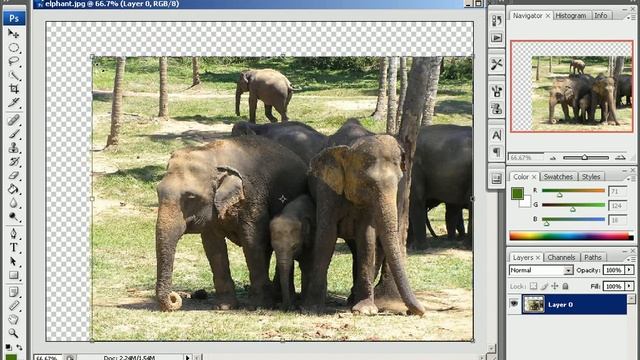Click the Layer 0 thumbnail
This screenshot has height=360, width=640.
coord(533,304)
